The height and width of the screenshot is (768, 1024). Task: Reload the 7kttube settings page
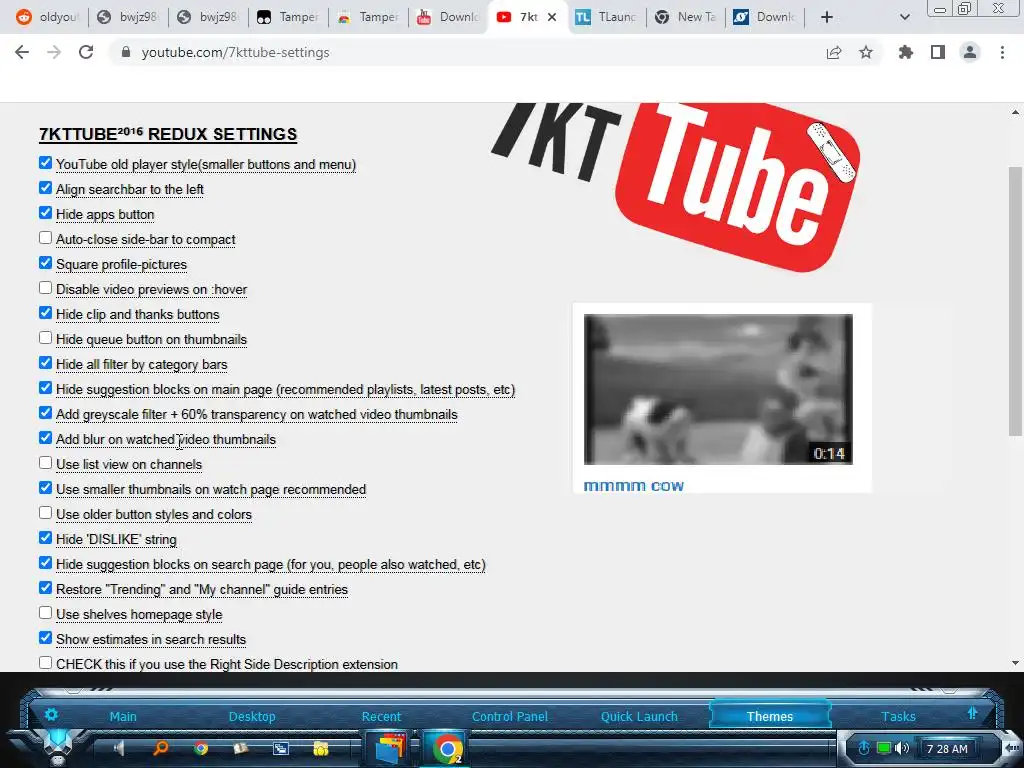[86, 52]
